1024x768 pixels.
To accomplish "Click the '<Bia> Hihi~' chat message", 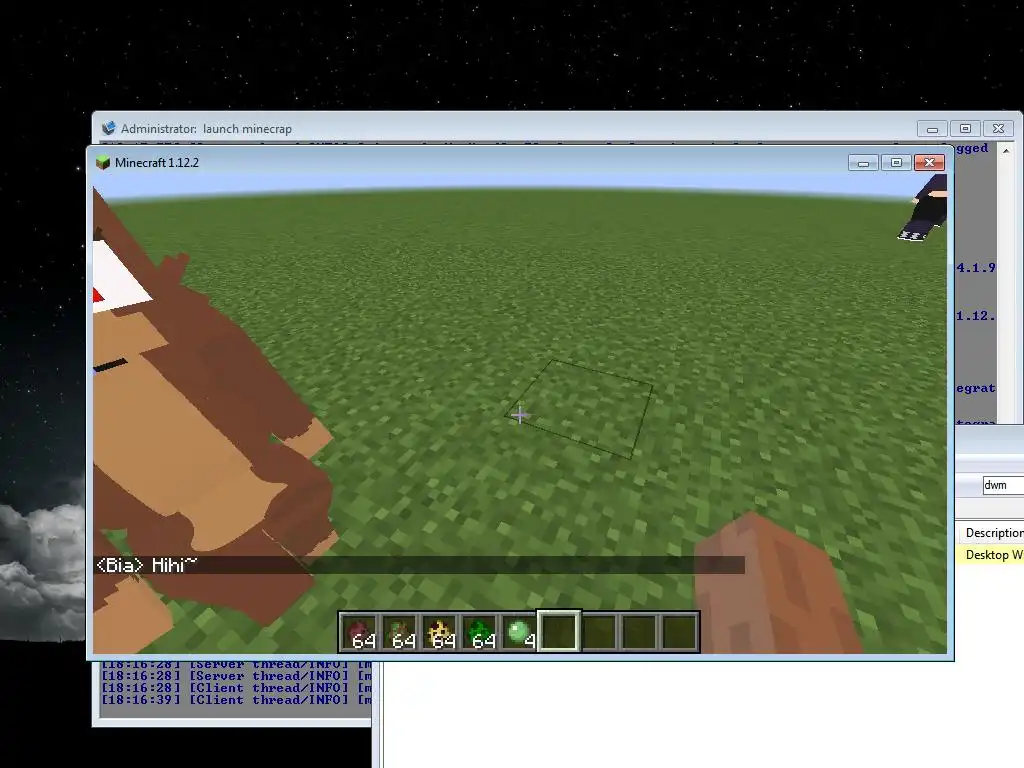I will point(147,565).
